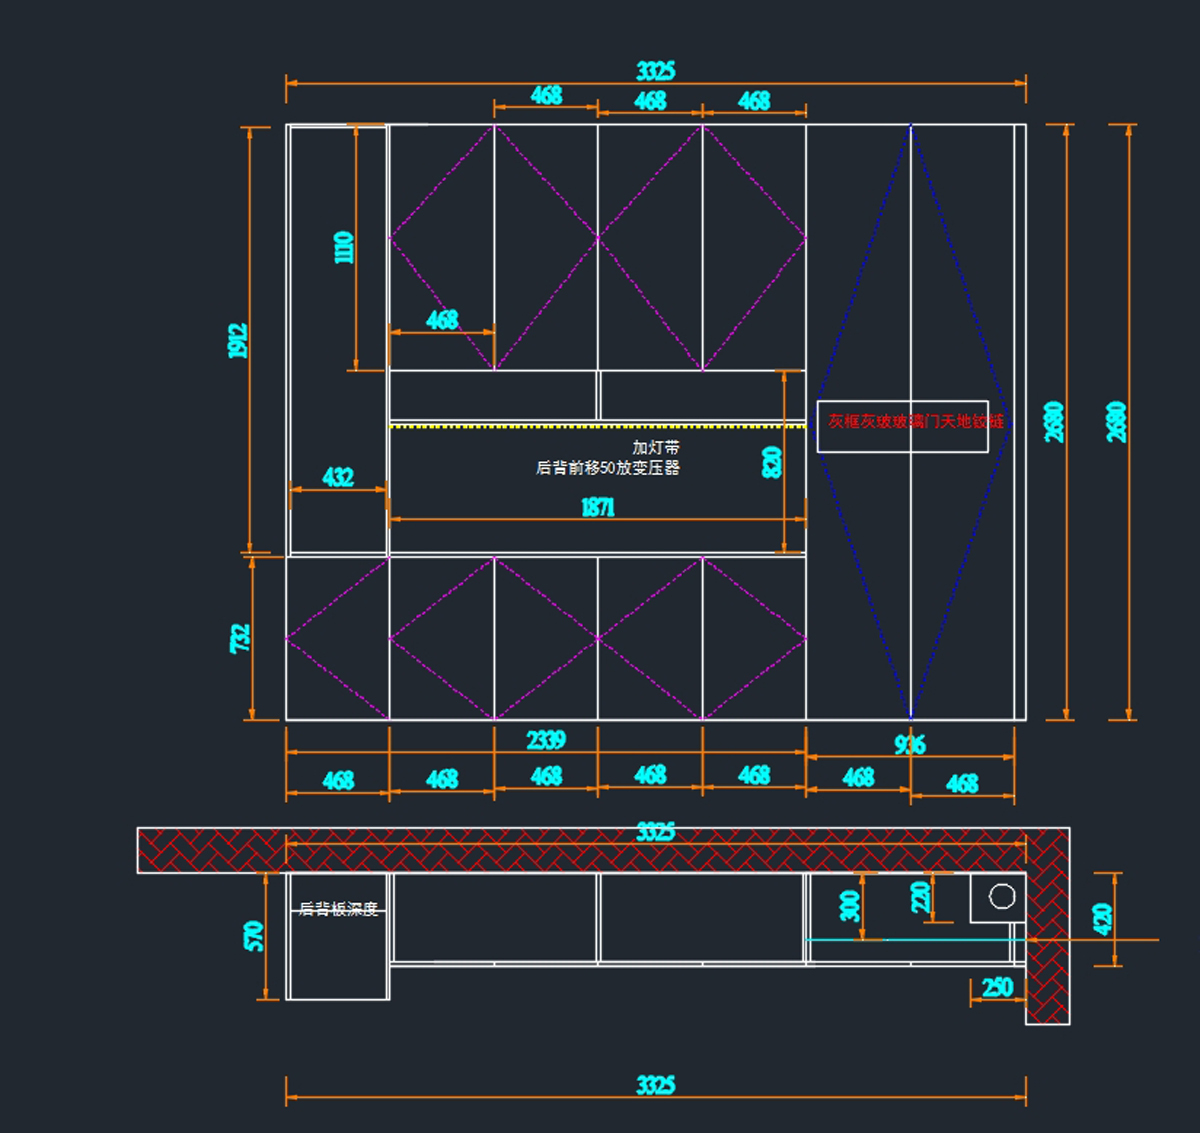
Task: Click the 3325 dimension at drawing top
Action: pyautogui.click(x=656, y=71)
